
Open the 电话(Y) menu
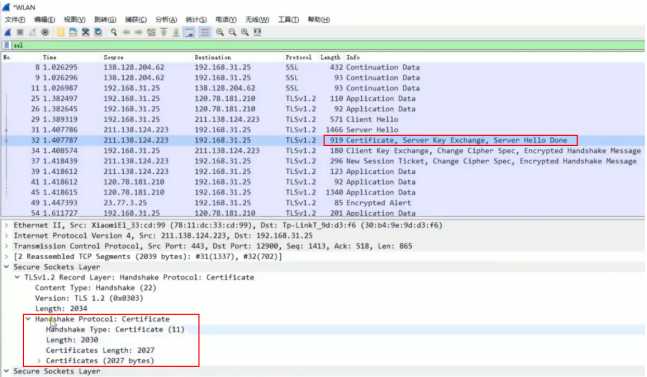[226, 19]
